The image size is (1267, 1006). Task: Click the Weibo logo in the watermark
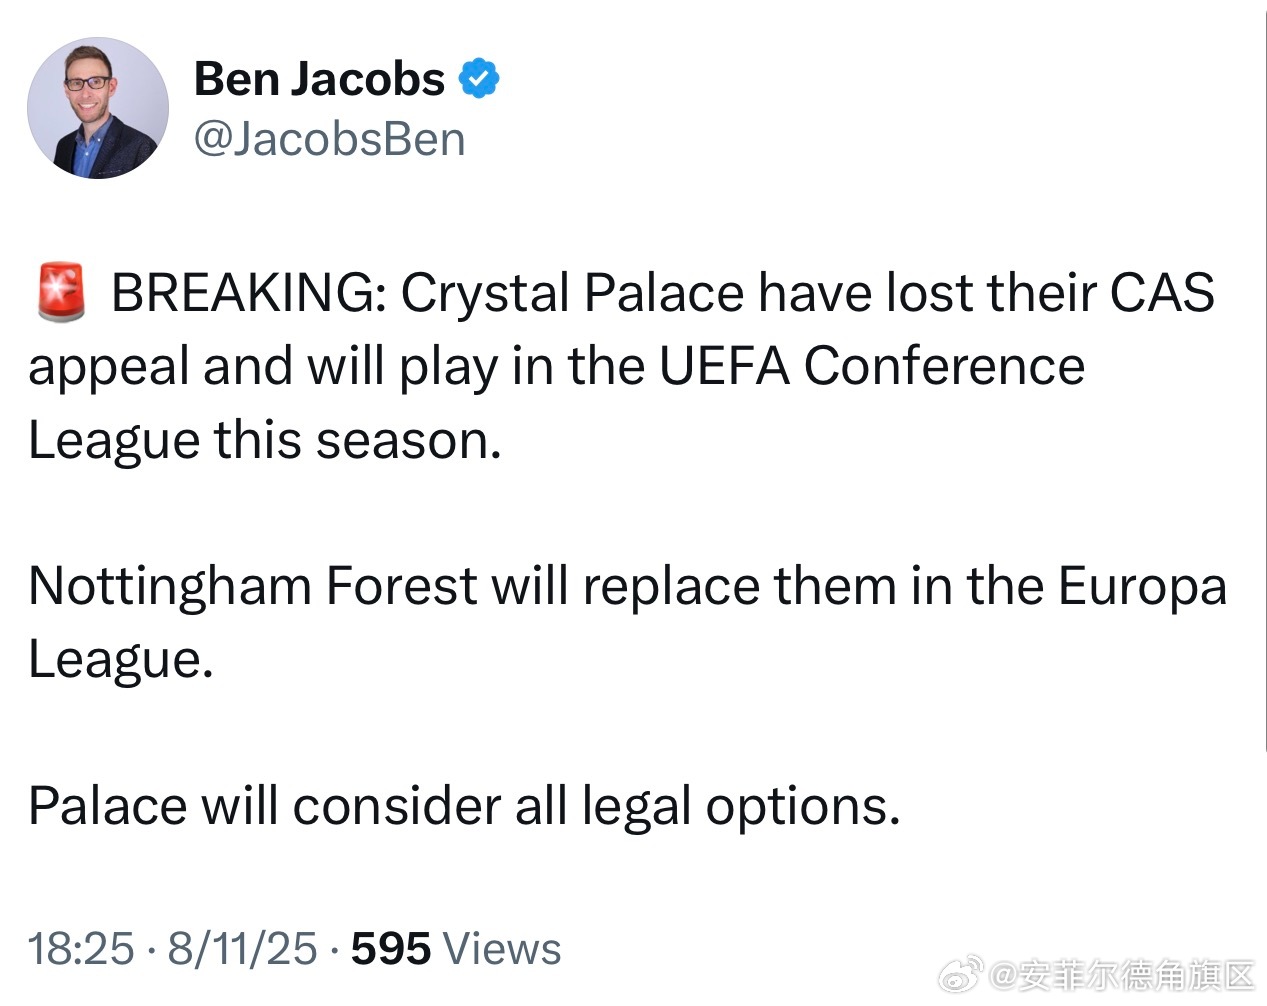(963, 972)
